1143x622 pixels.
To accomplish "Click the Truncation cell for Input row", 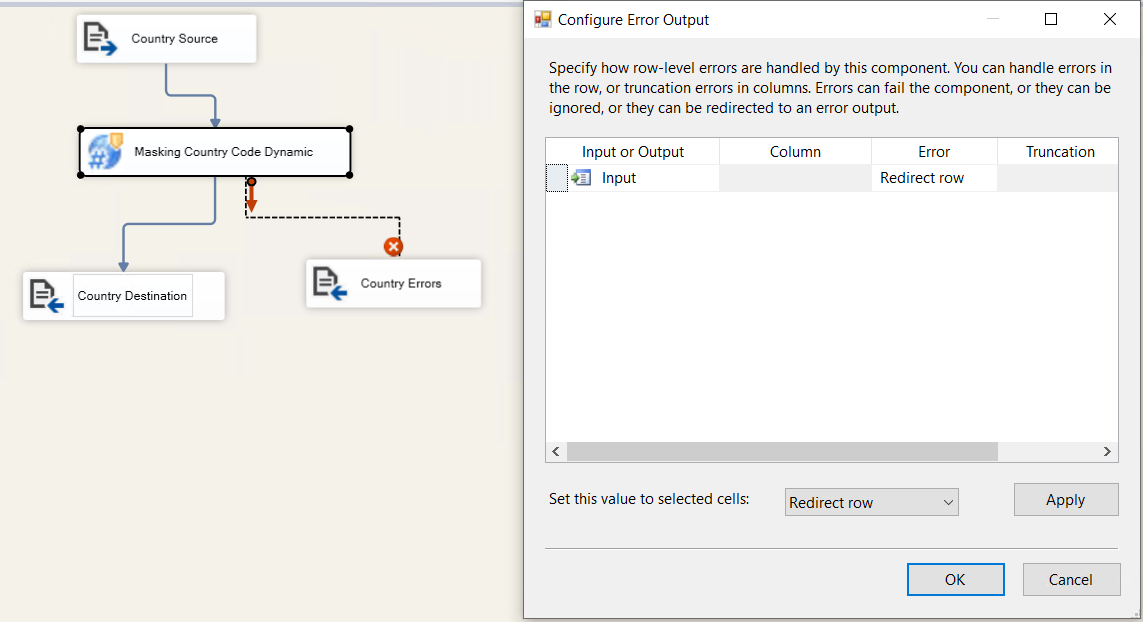I will [1058, 178].
